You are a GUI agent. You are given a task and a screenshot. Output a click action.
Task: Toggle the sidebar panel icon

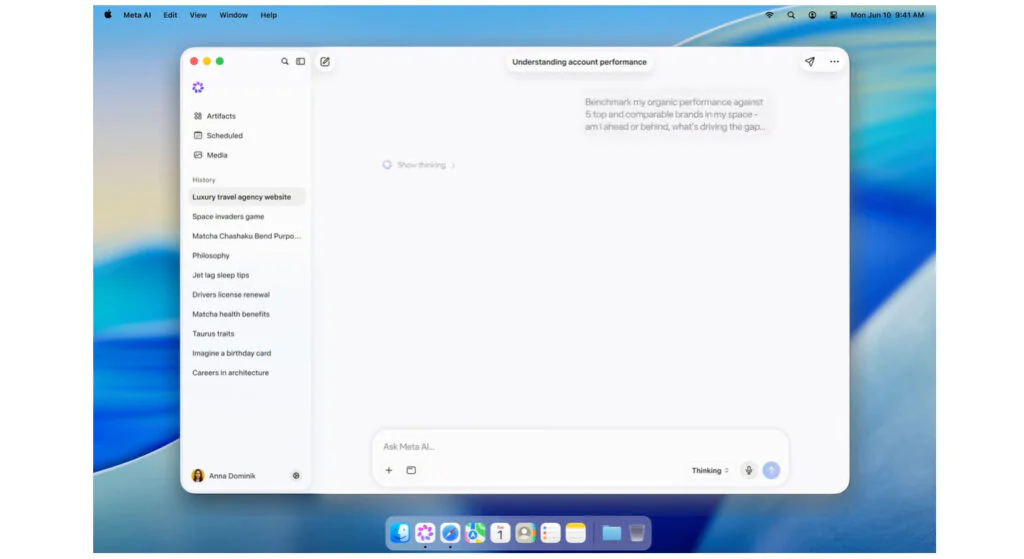(300, 61)
